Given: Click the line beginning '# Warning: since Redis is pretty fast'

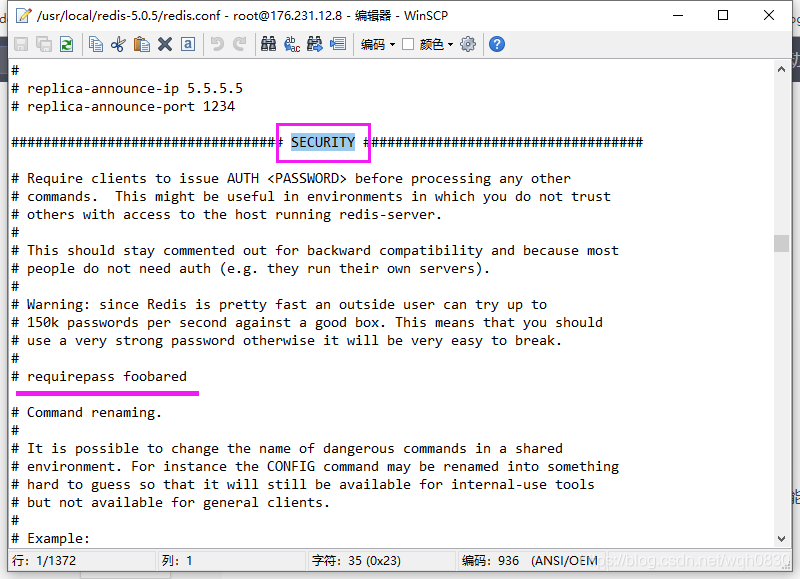Looking at the screenshot, I should 279,305.
